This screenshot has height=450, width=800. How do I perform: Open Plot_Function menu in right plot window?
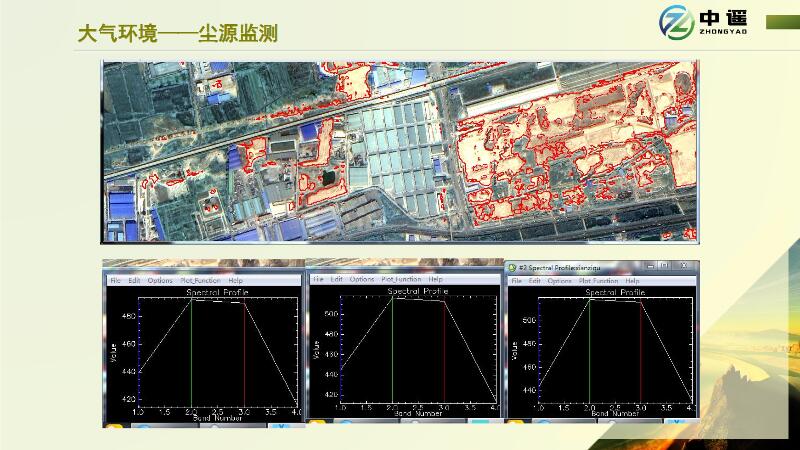[x=599, y=281]
